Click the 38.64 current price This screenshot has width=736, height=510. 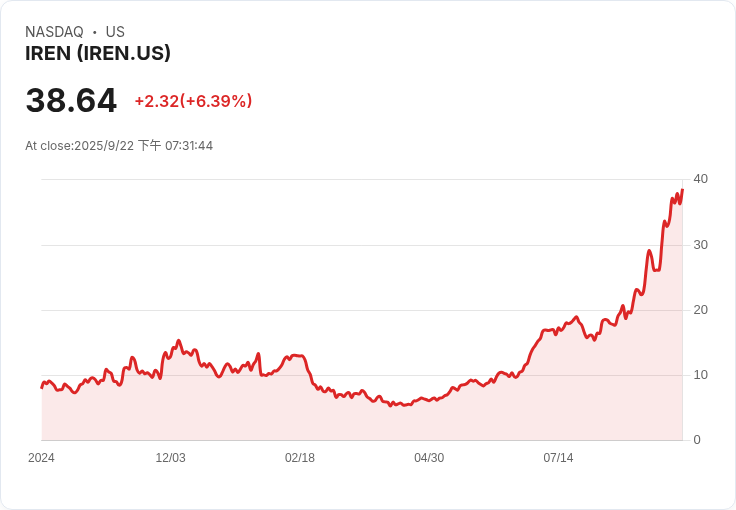pos(71,100)
